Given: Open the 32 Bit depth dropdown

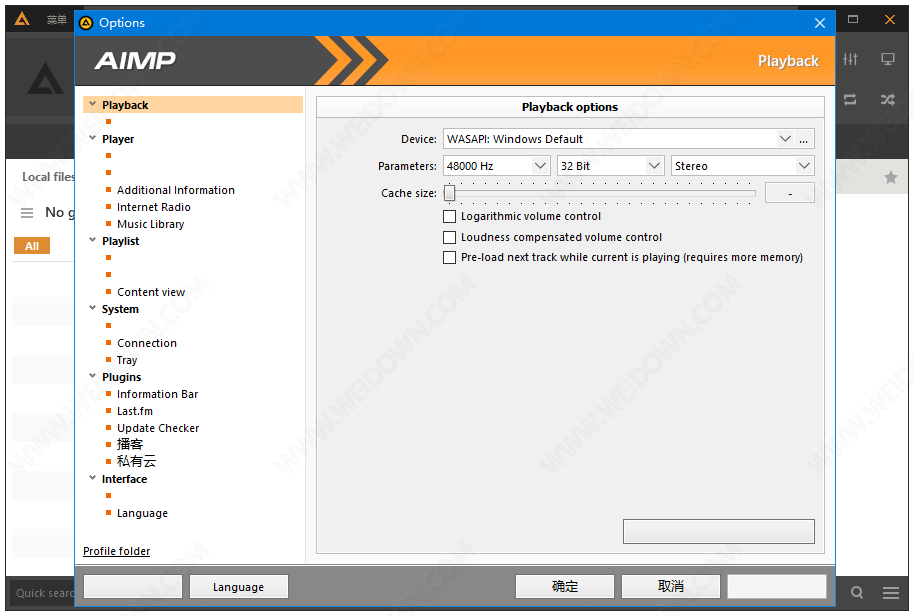Looking at the screenshot, I should pos(654,166).
